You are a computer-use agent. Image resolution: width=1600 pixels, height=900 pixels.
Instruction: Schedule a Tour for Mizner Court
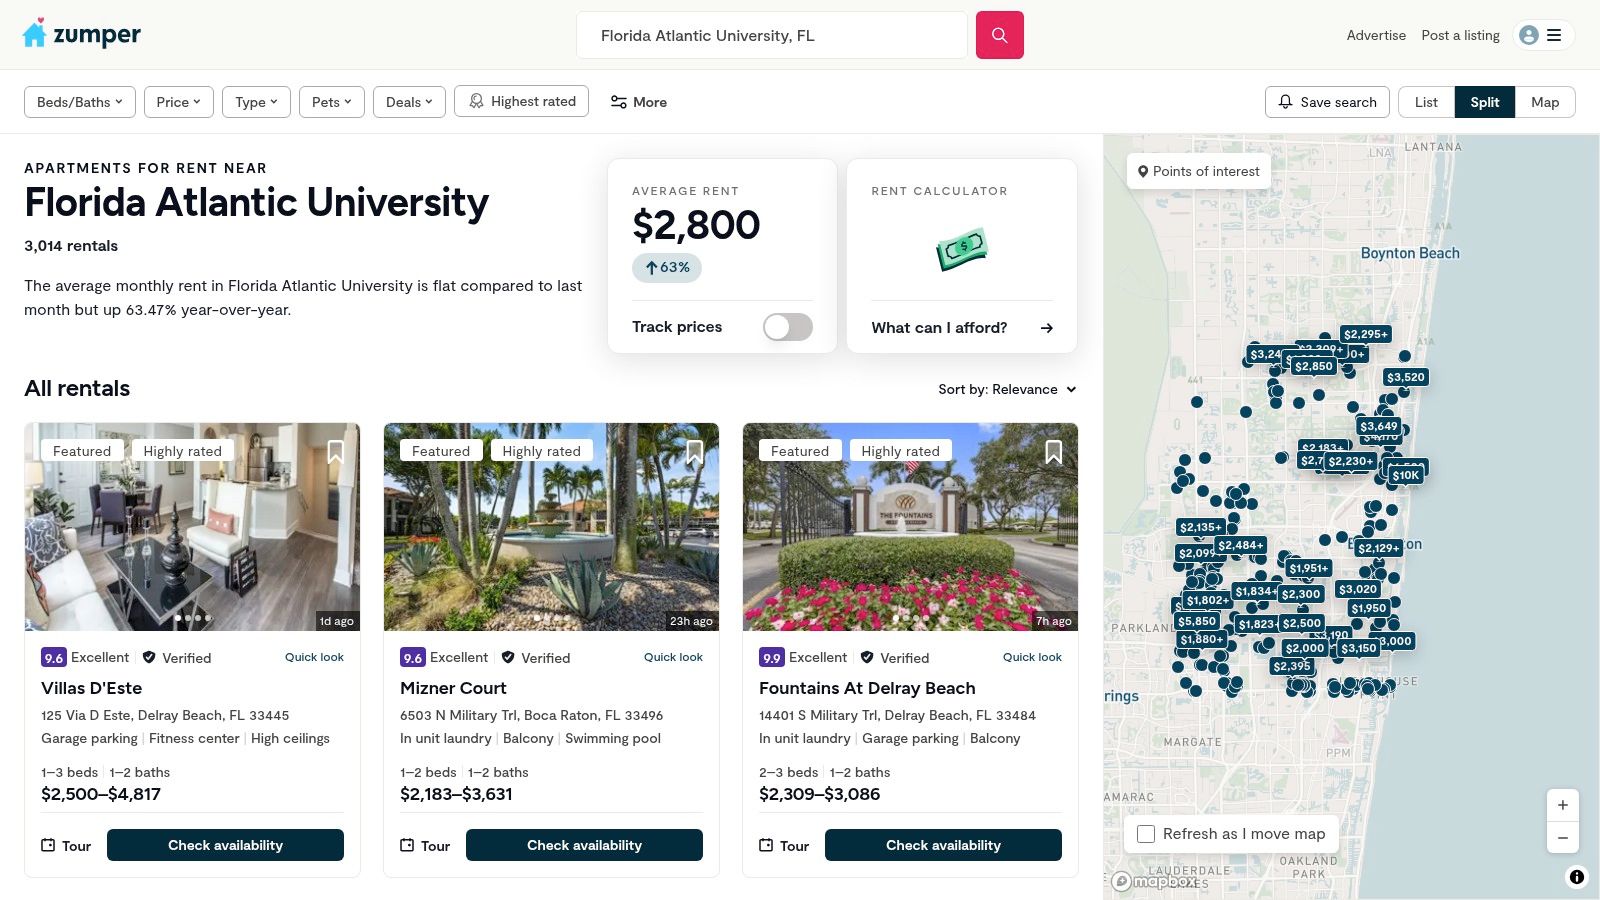click(x=425, y=846)
